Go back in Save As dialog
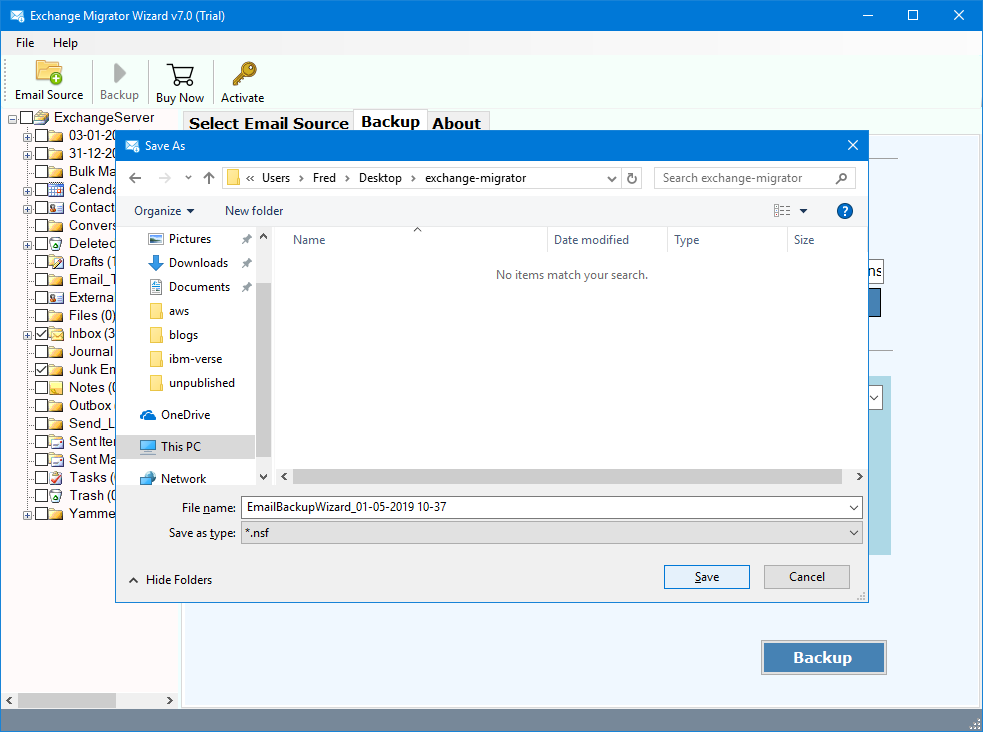Screen dimensions: 983x732 [135, 178]
